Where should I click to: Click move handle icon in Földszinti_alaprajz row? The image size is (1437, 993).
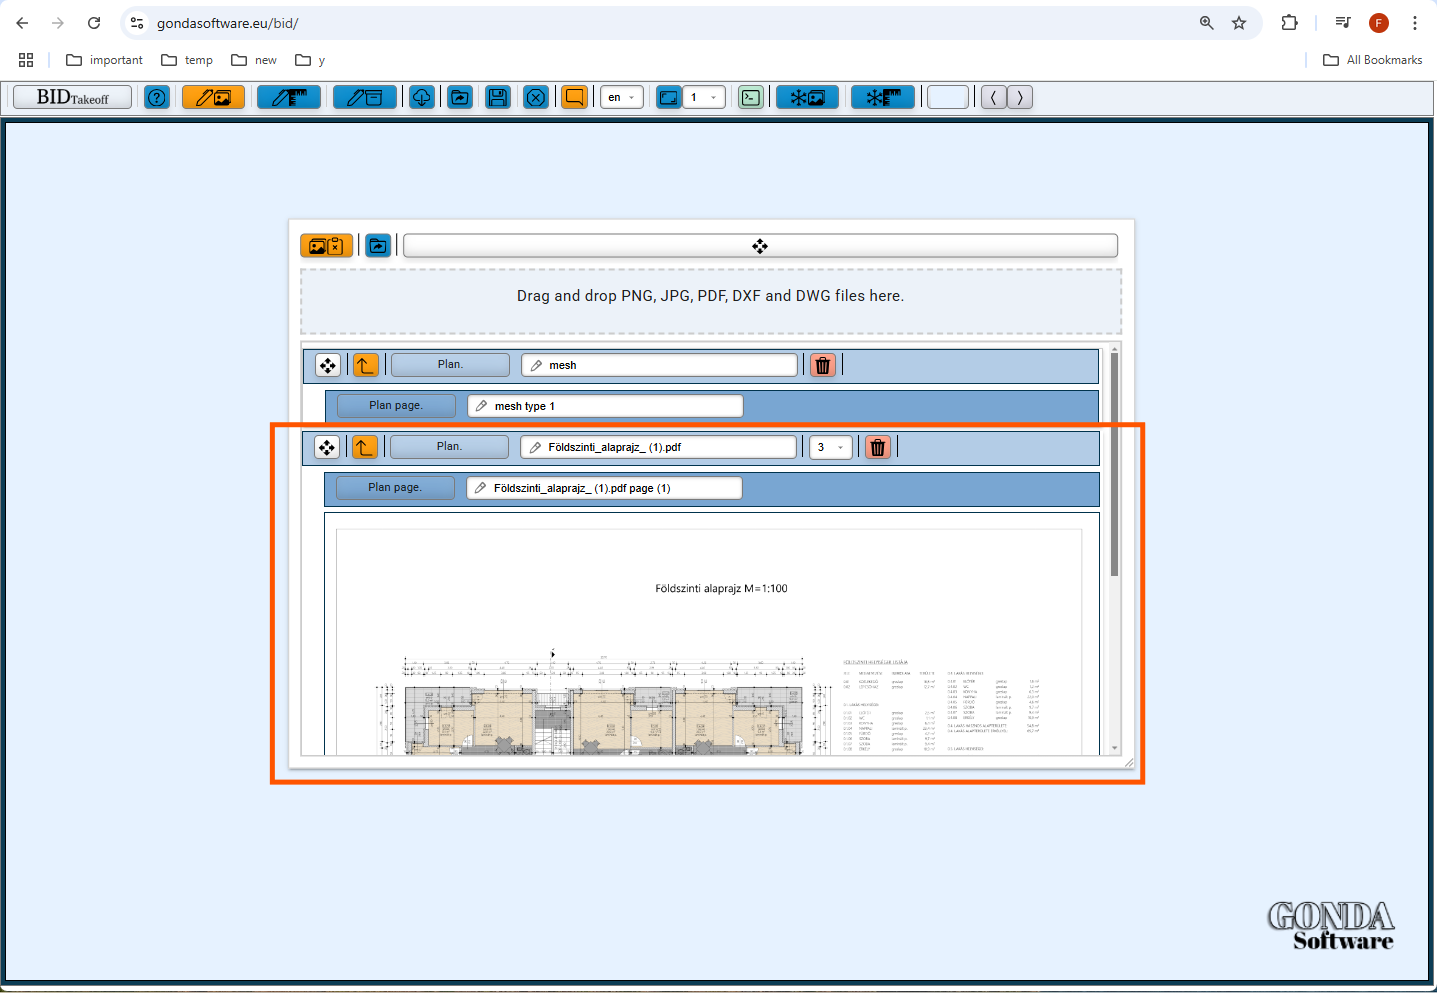click(x=327, y=447)
